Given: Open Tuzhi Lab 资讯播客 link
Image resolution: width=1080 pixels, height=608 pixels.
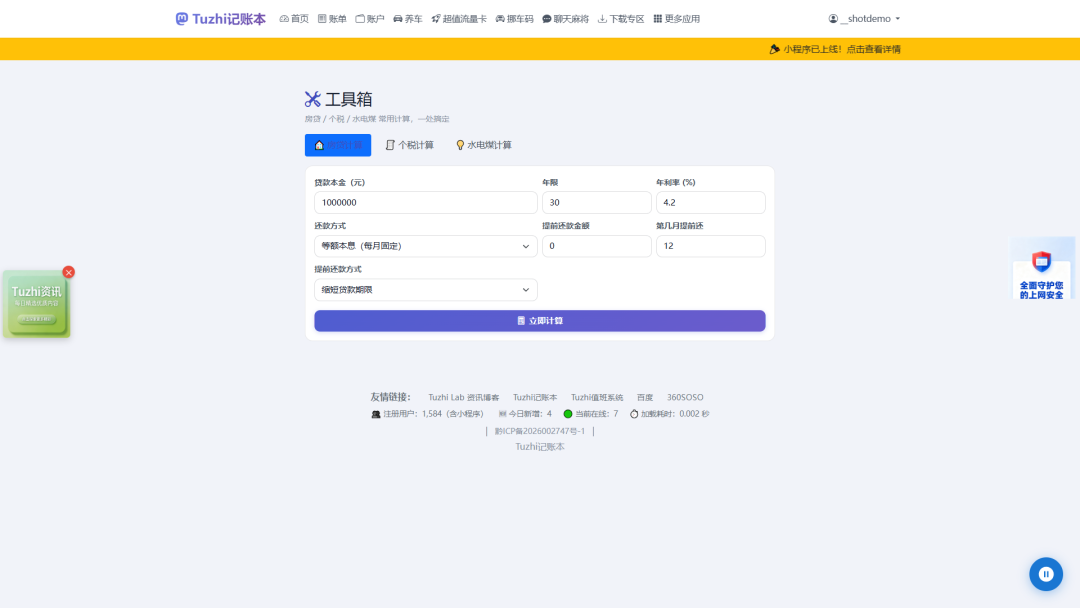Looking at the screenshot, I should [464, 397].
